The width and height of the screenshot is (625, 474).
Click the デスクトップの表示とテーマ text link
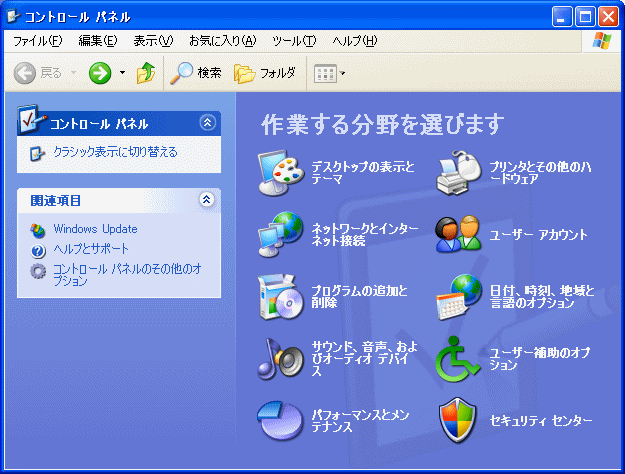coord(363,173)
